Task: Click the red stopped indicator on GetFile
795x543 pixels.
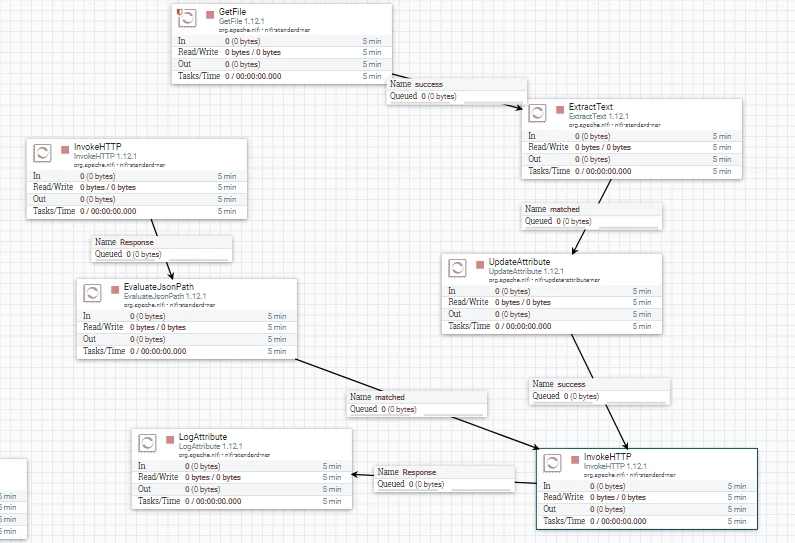Action: (210, 15)
